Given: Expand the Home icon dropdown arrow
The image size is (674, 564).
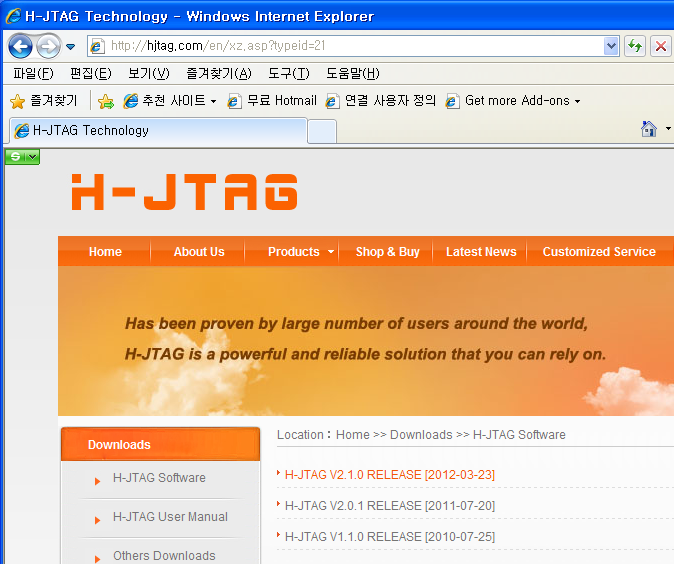Looking at the screenshot, I should (668, 129).
